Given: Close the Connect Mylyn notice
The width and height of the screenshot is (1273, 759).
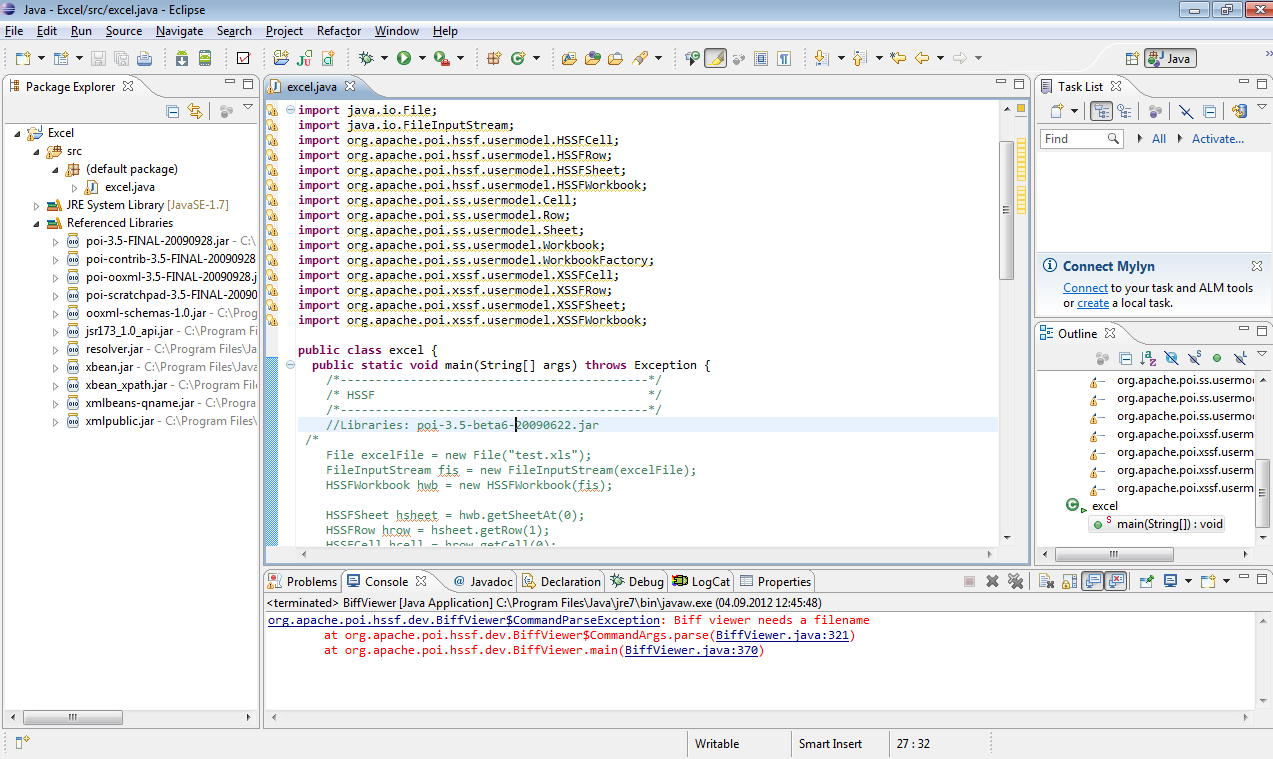Looking at the screenshot, I should click(x=1257, y=266).
